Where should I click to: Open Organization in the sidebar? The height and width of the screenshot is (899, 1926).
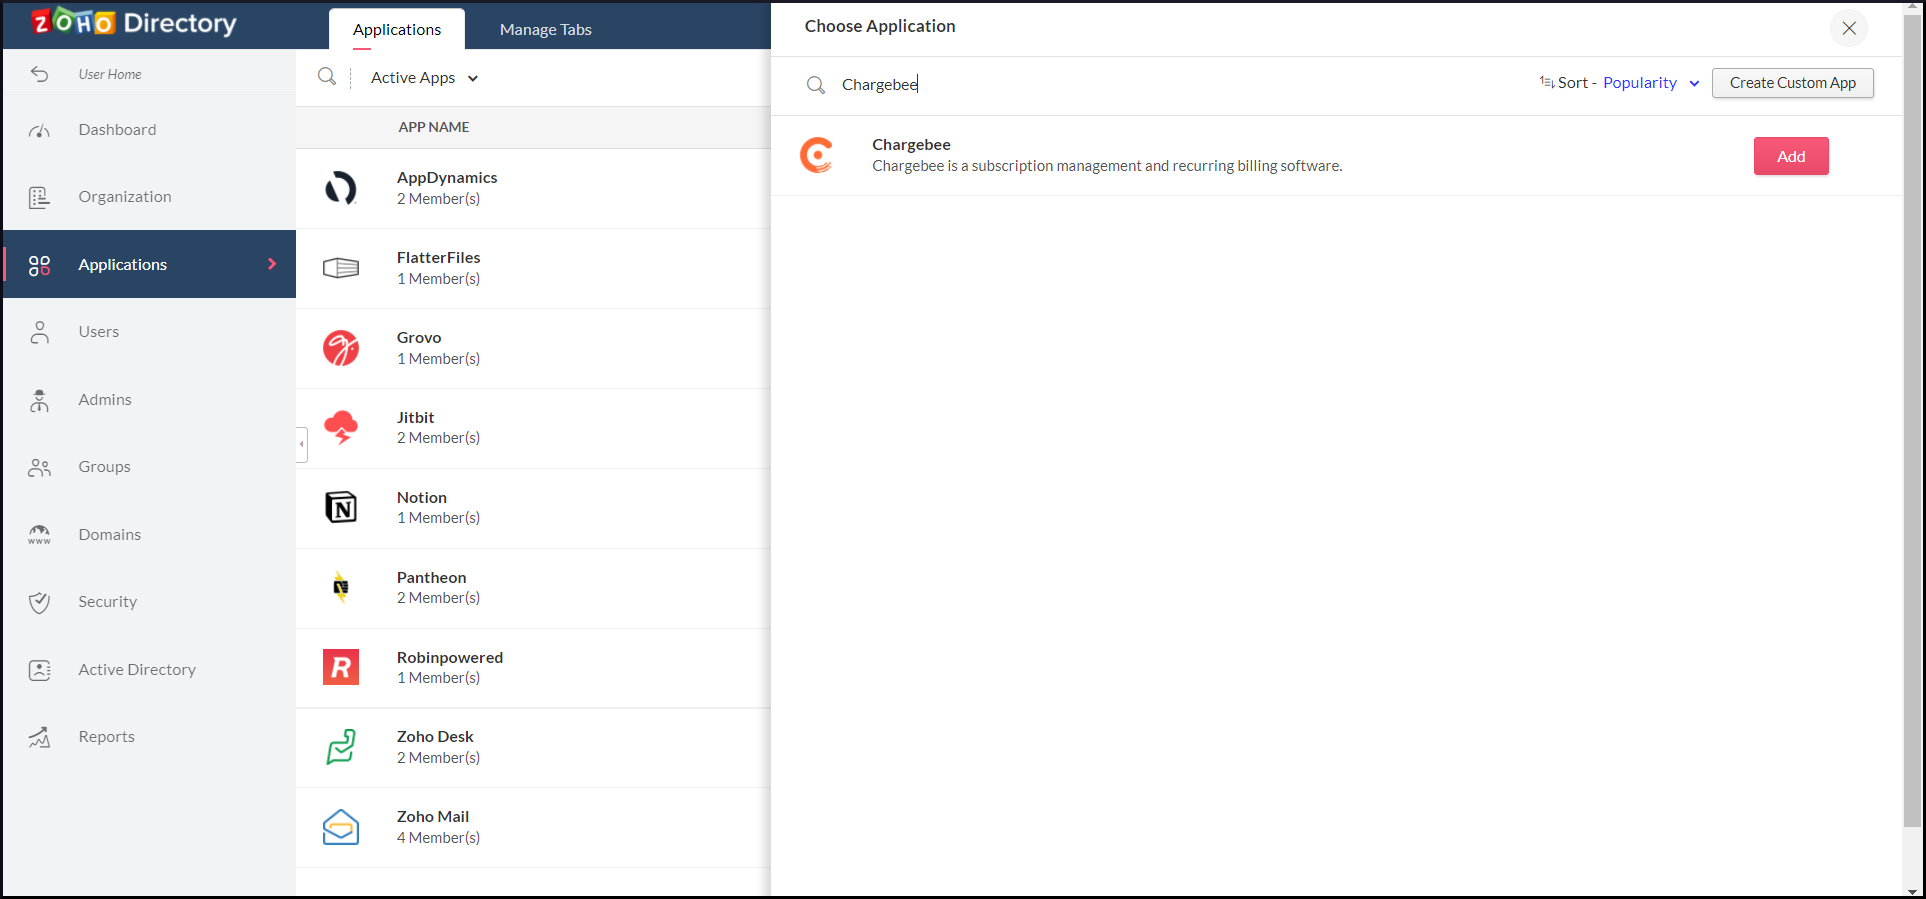pyautogui.click(x=150, y=197)
